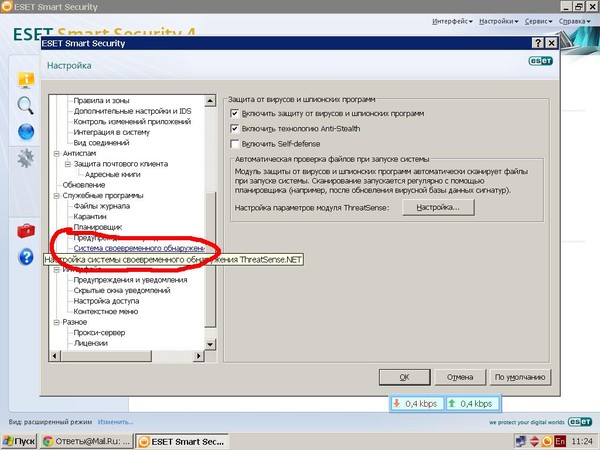Click the download speed arrow indicator
The image size is (600, 450).
397,403
